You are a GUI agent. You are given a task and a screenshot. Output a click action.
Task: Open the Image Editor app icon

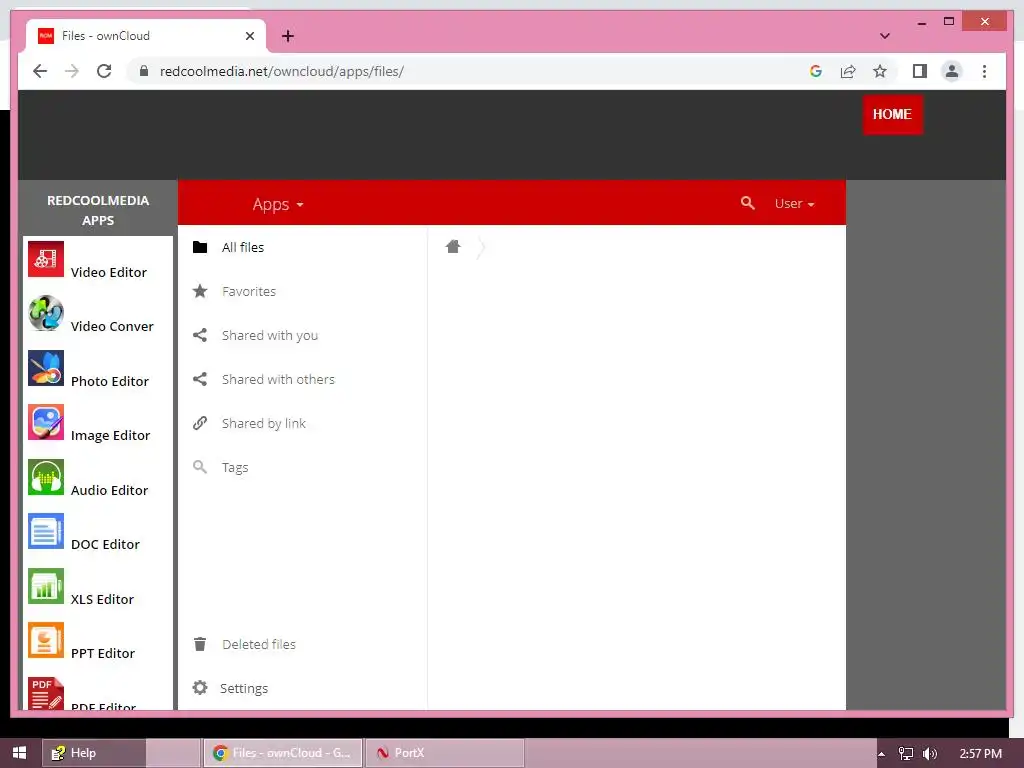(46, 423)
